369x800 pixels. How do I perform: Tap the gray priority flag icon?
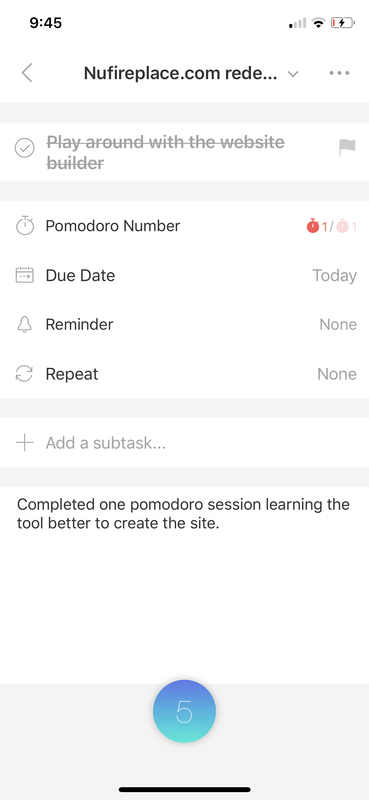(x=347, y=148)
